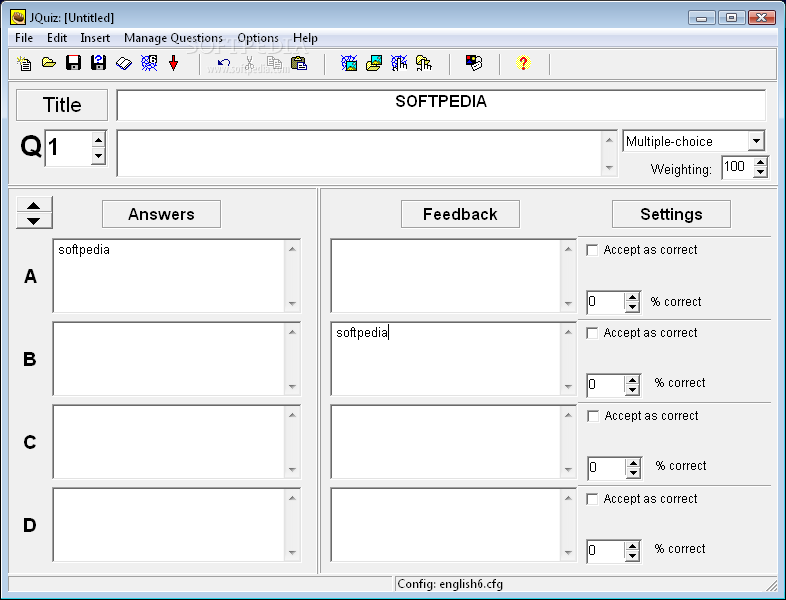The height and width of the screenshot is (600, 786).
Task: Click the JQuiz app icon in title bar
Action: pyautogui.click(x=18, y=18)
